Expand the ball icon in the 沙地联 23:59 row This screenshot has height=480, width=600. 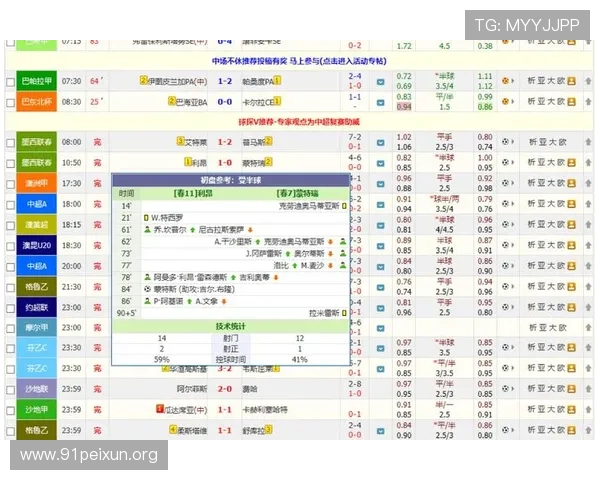click(x=508, y=389)
